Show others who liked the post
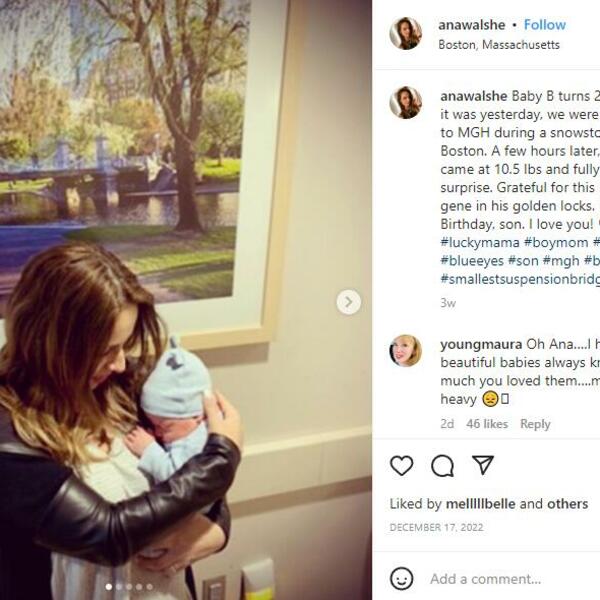Viewport: 600px width, 600px height. coord(567,504)
